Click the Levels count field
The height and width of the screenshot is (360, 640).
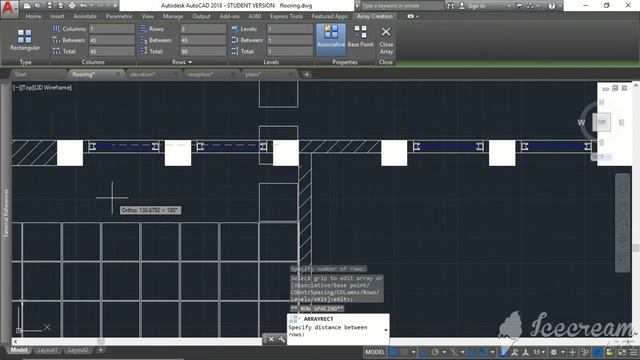(x=290, y=29)
